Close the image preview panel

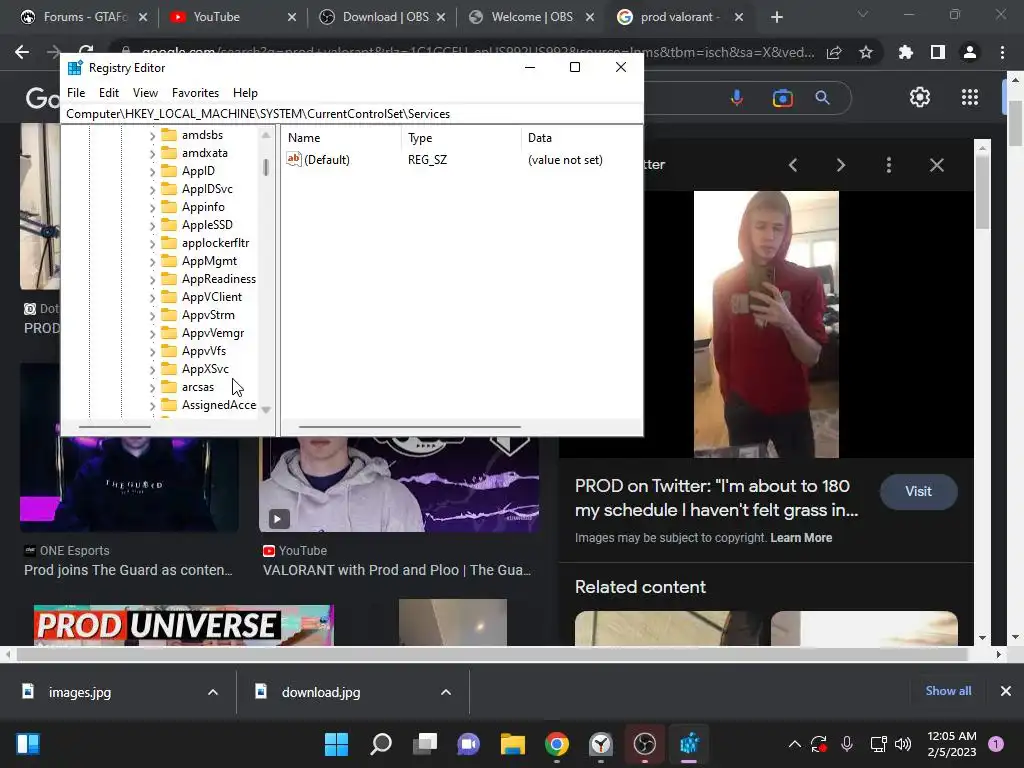pos(936,165)
